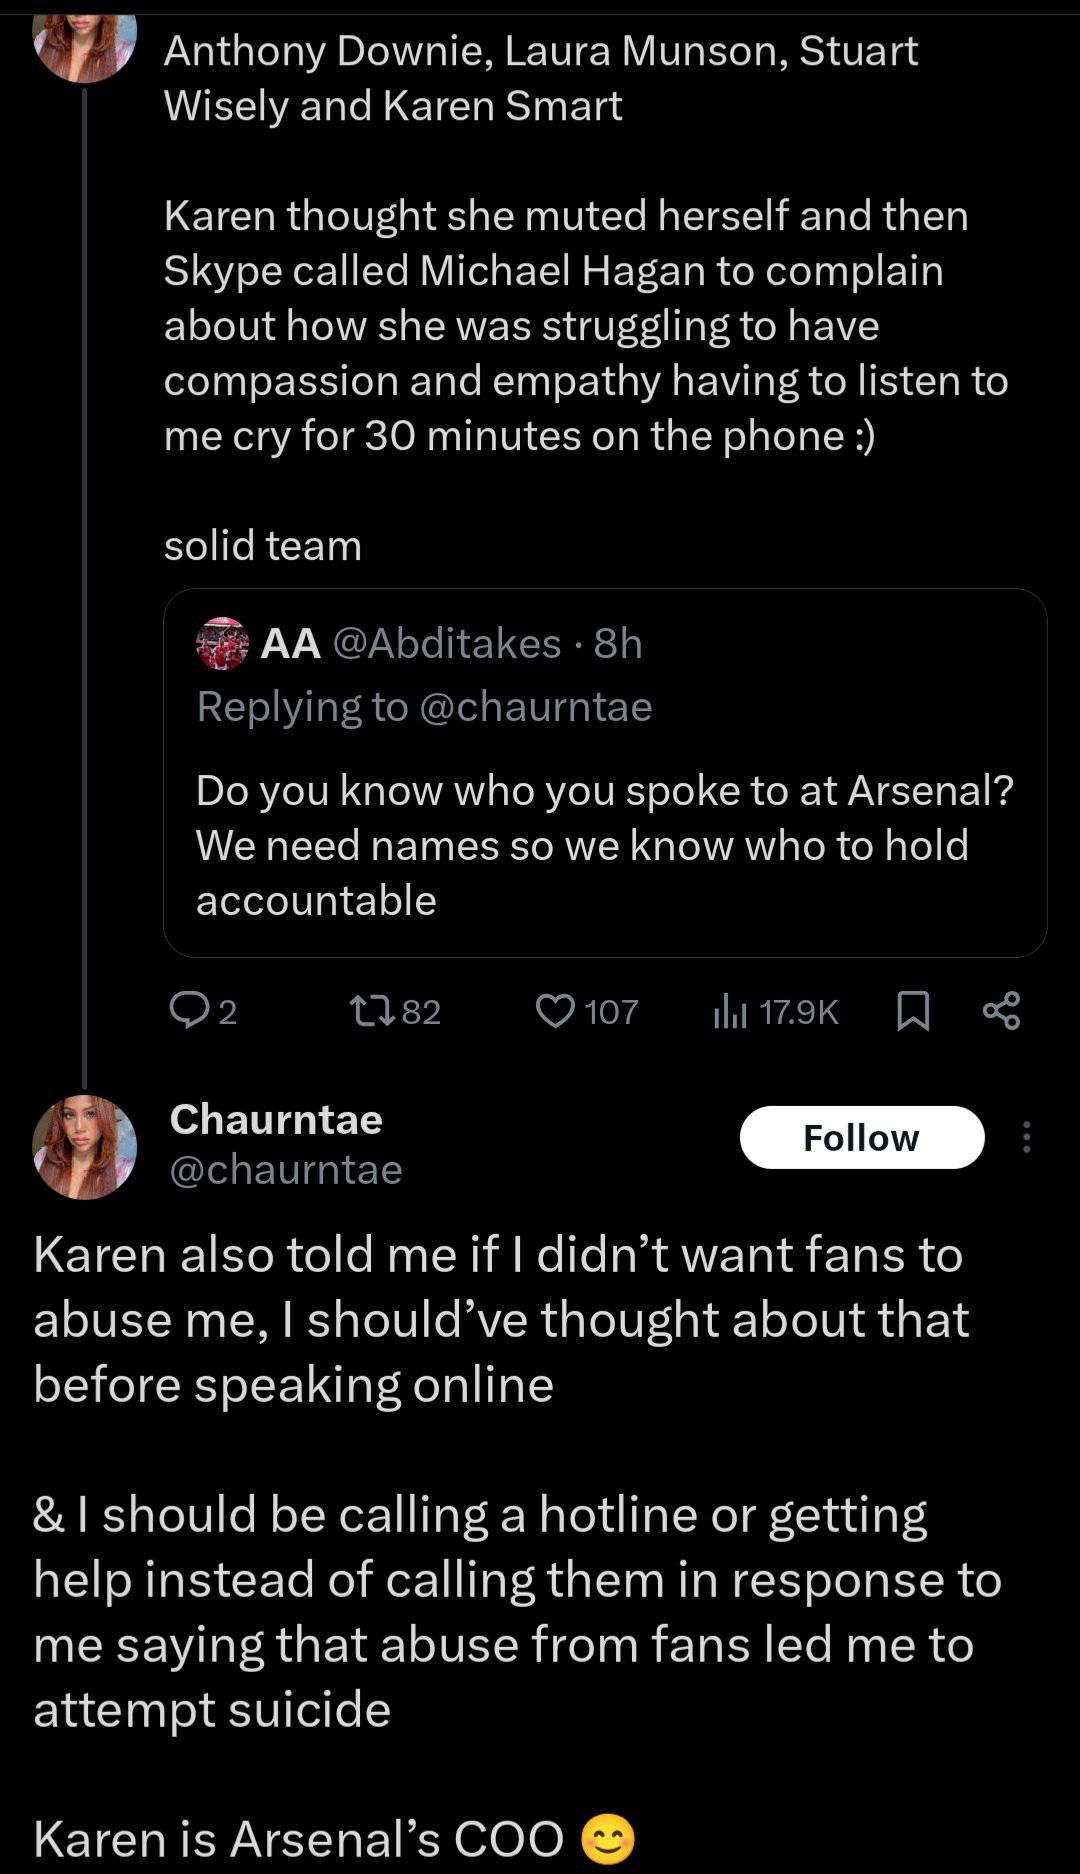Tap the Chaurntae display name
This screenshot has height=1874, width=1080.
(x=276, y=1119)
